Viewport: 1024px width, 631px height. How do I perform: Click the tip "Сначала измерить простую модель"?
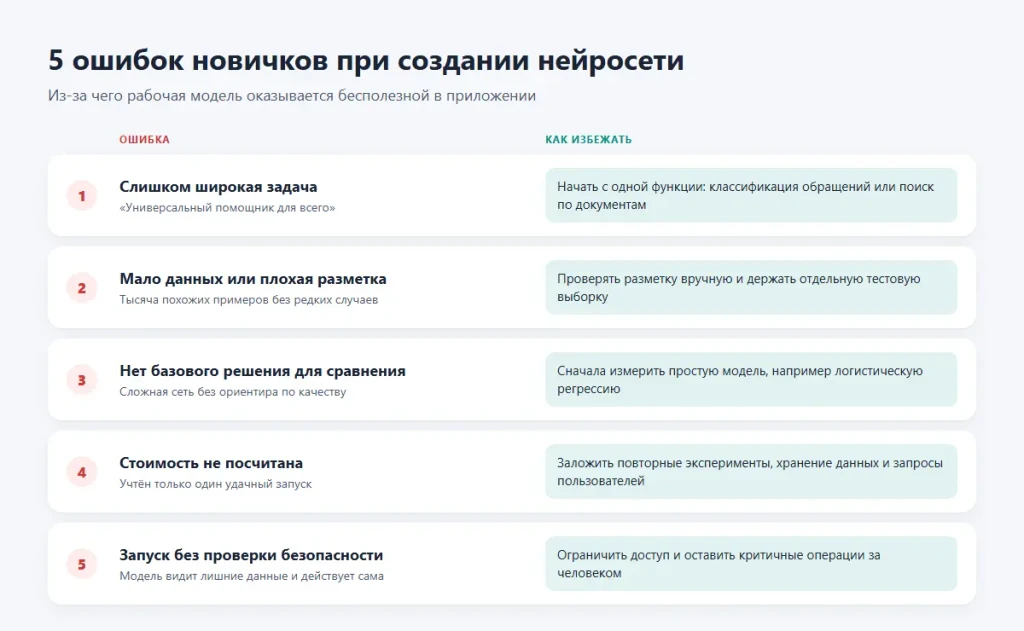(751, 380)
